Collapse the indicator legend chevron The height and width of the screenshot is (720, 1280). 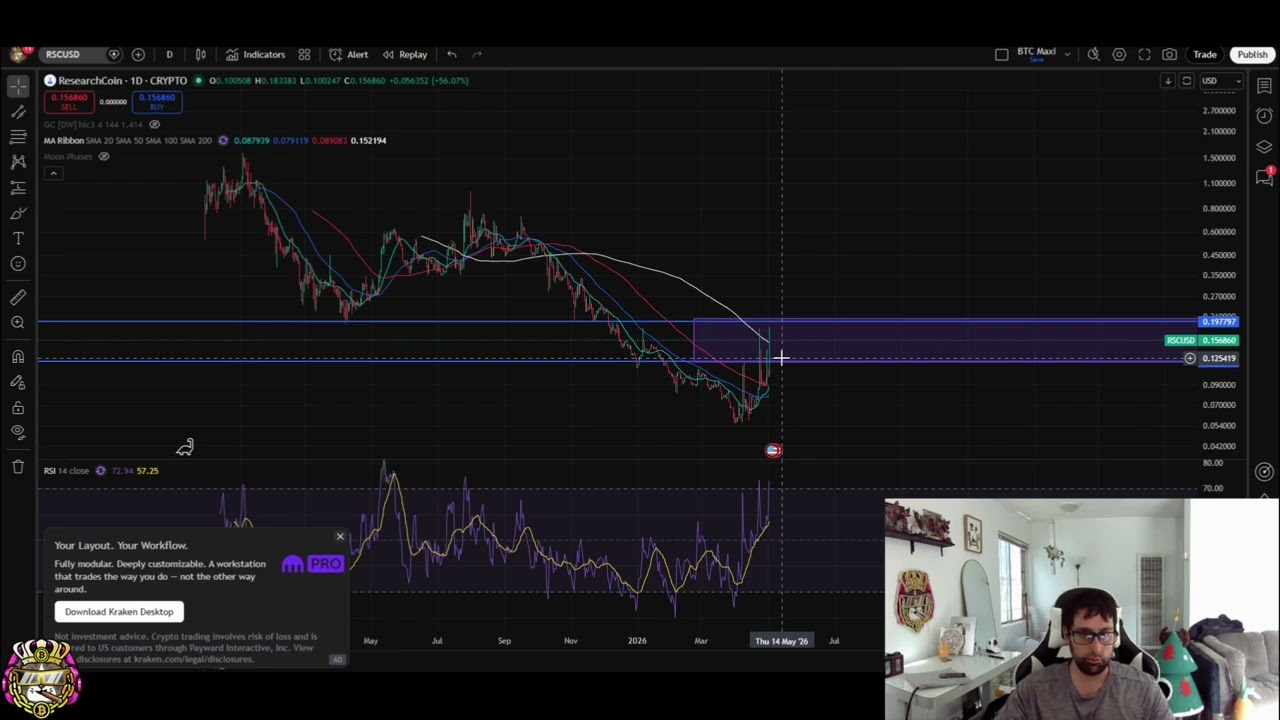[x=53, y=173]
